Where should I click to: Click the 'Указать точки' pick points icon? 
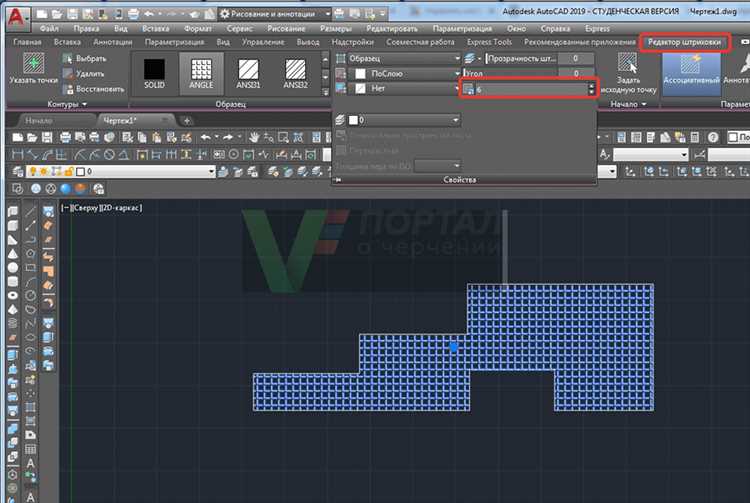point(33,63)
